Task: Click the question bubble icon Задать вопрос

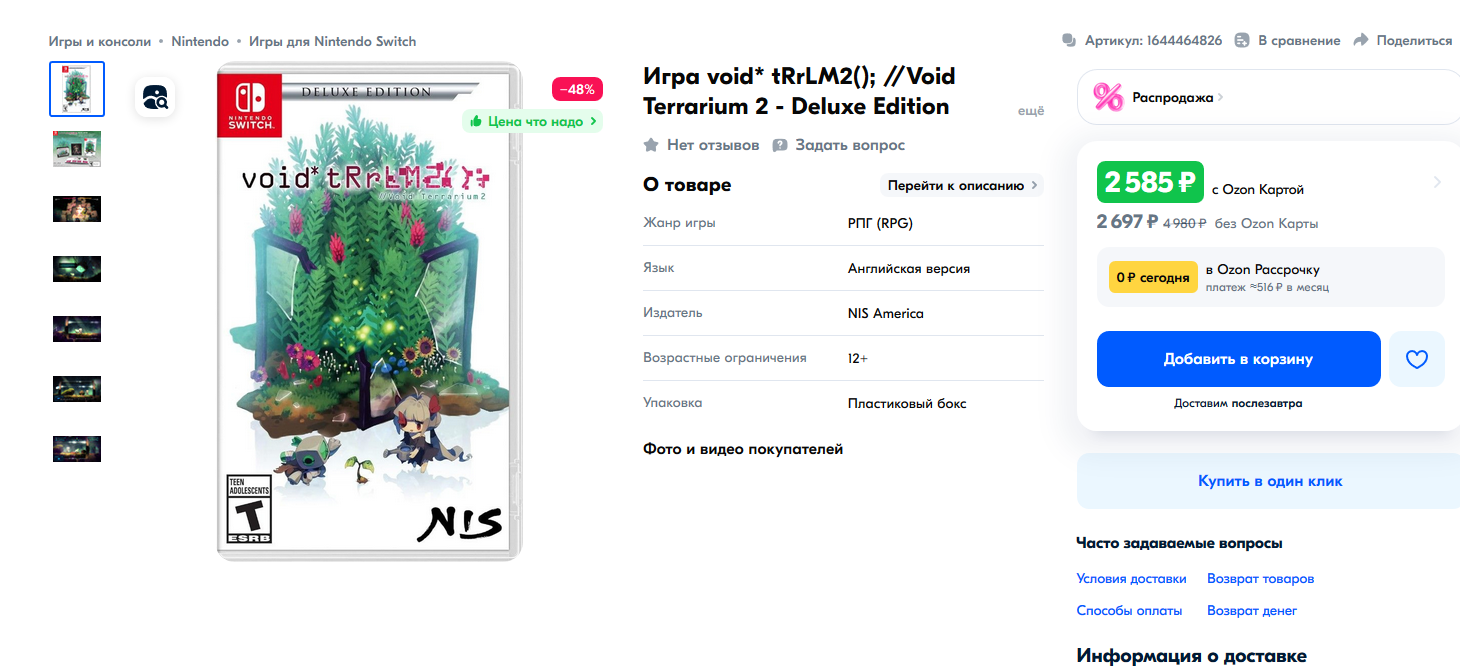Action: coord(780,145)
